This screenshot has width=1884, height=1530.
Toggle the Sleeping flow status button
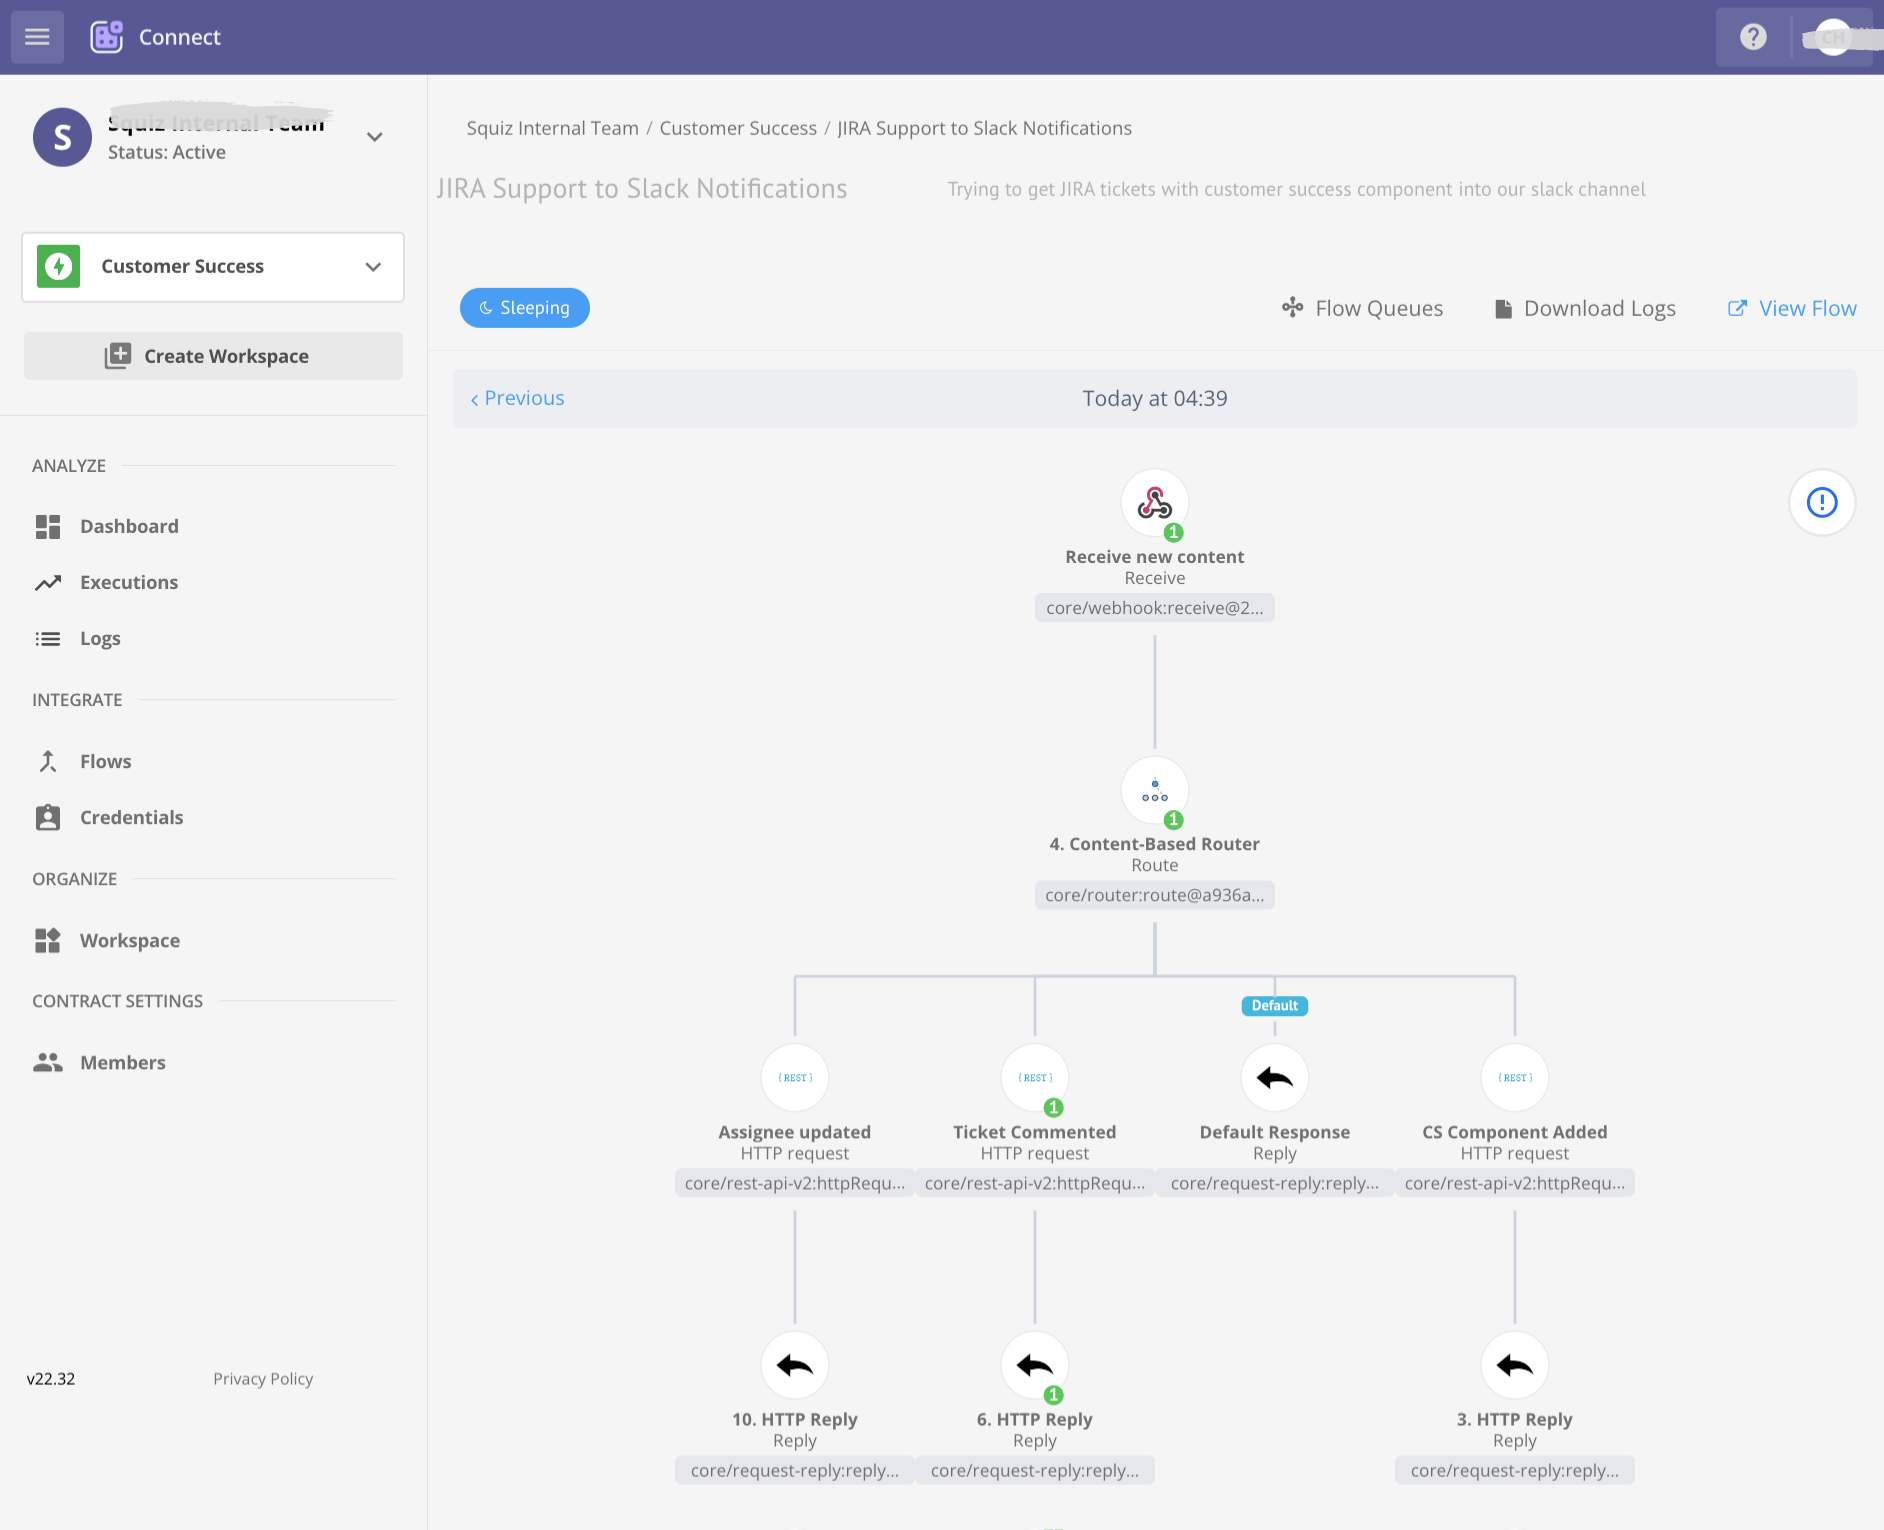(524, 308)
